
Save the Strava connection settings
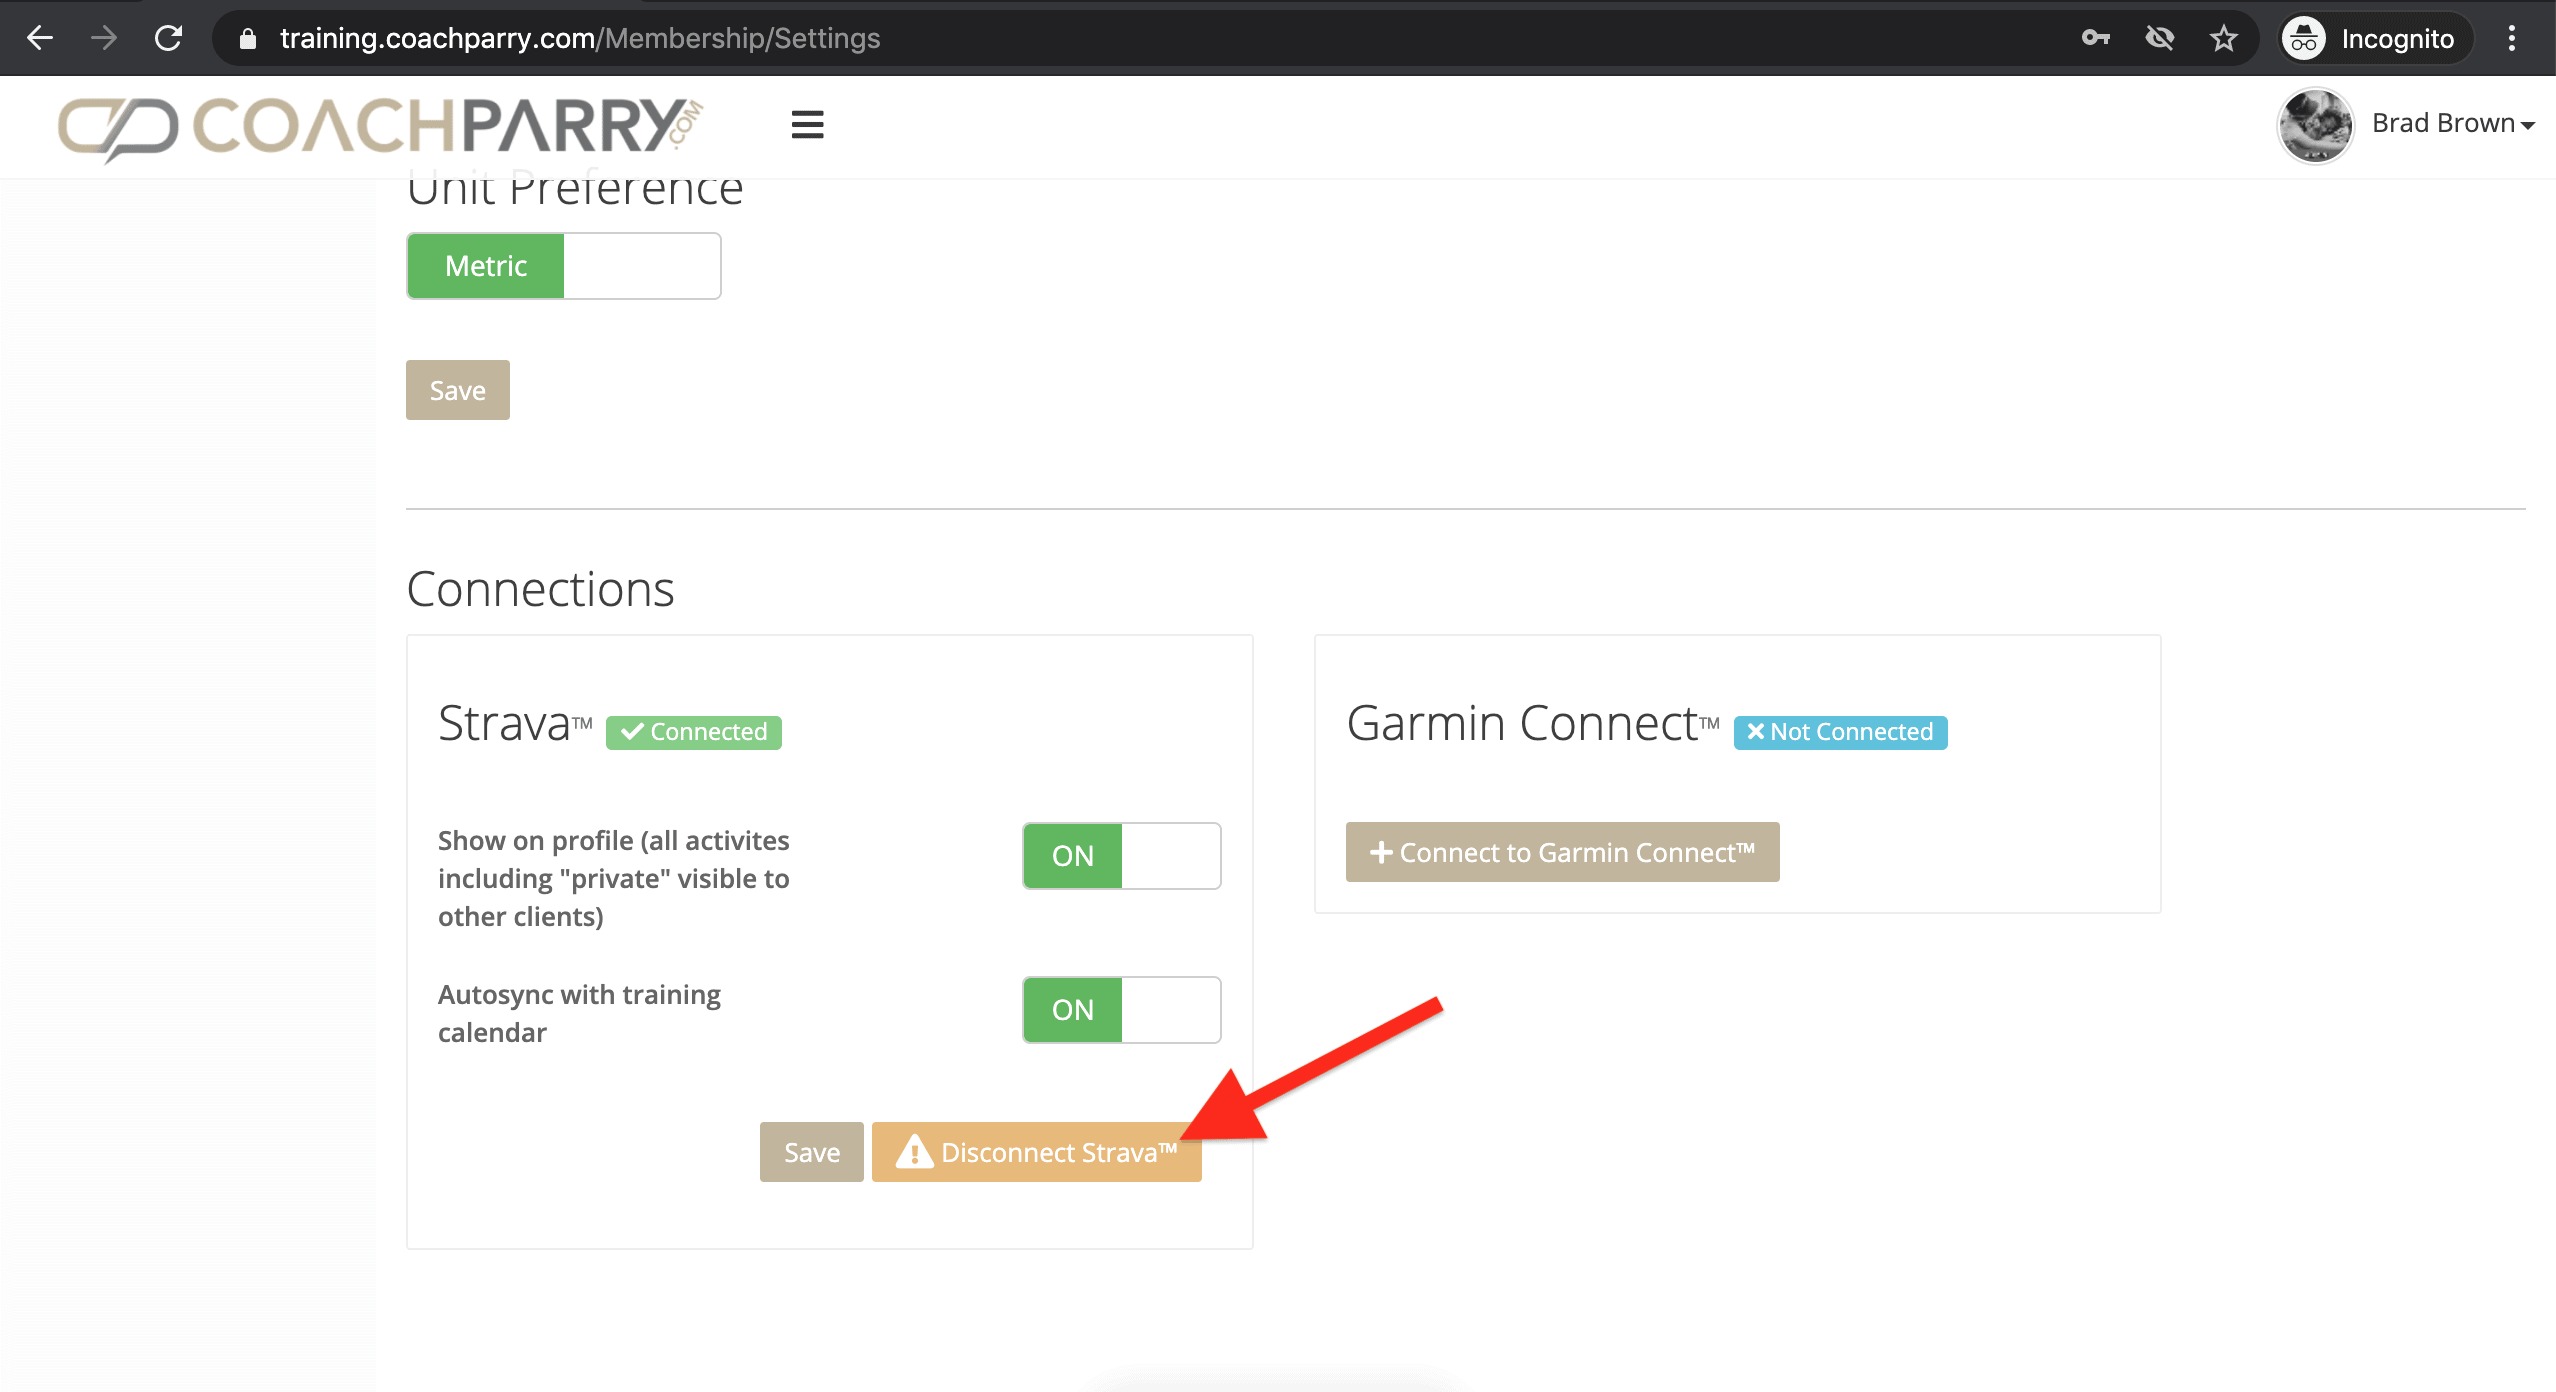[811, 1152]
